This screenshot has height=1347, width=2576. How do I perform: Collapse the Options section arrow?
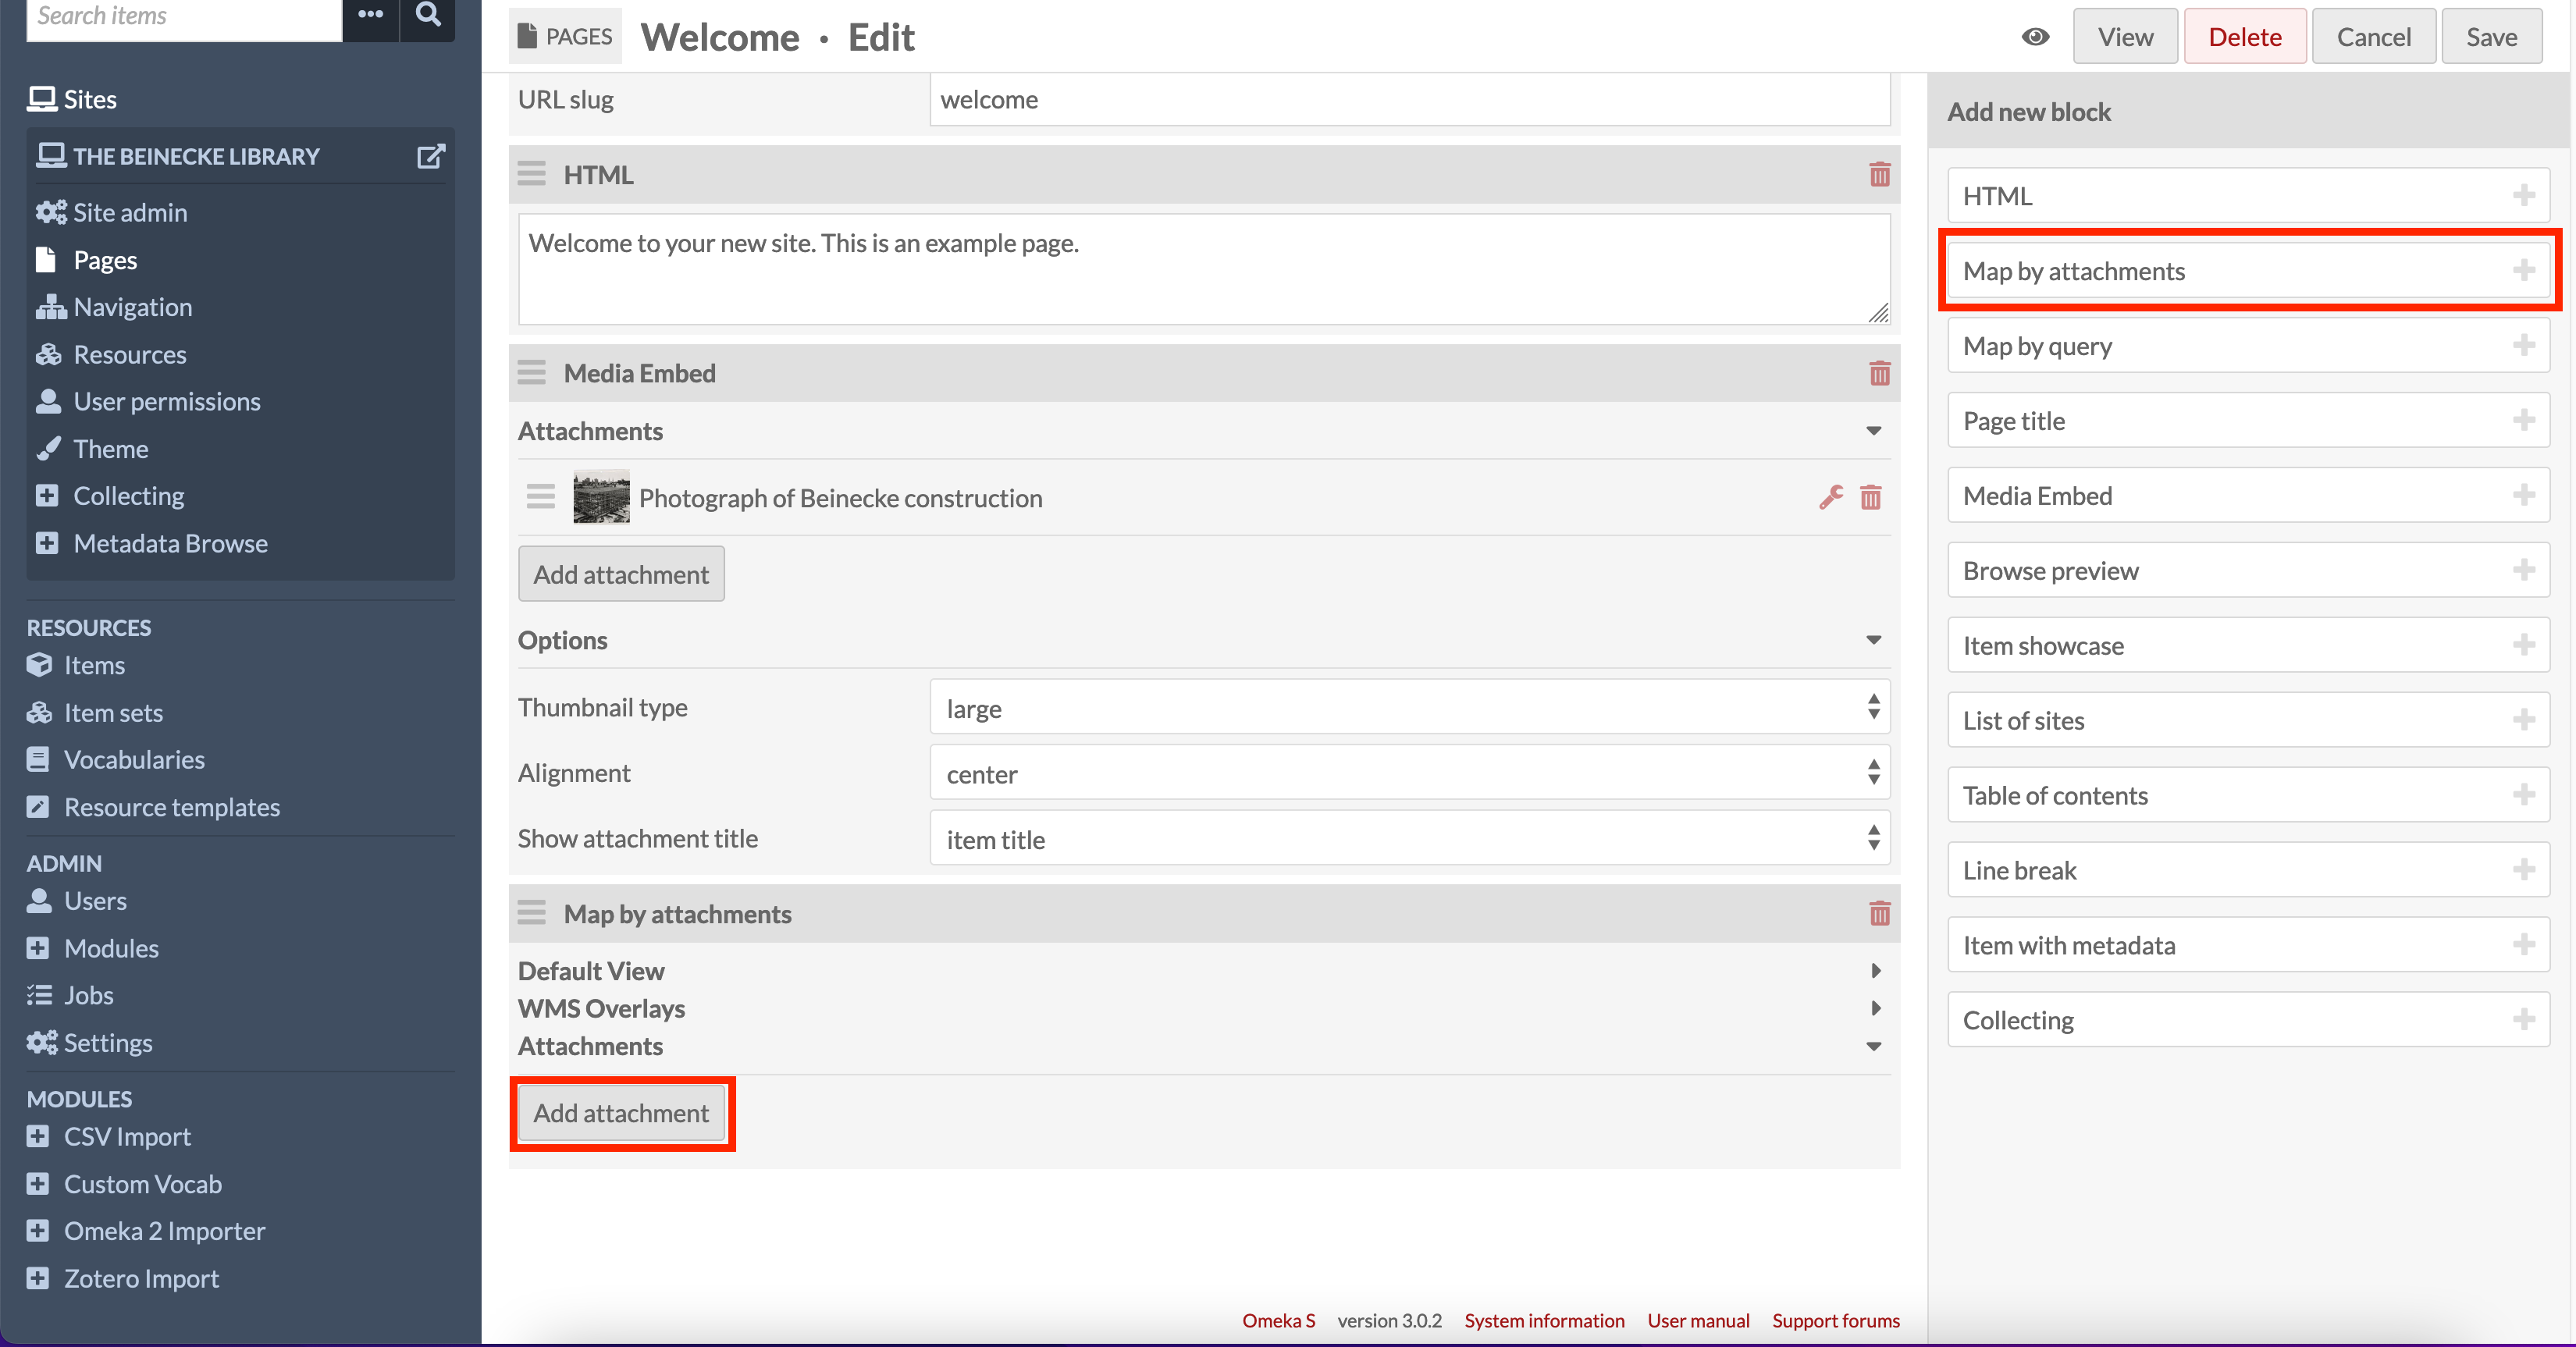click(x=1873, y=641)
